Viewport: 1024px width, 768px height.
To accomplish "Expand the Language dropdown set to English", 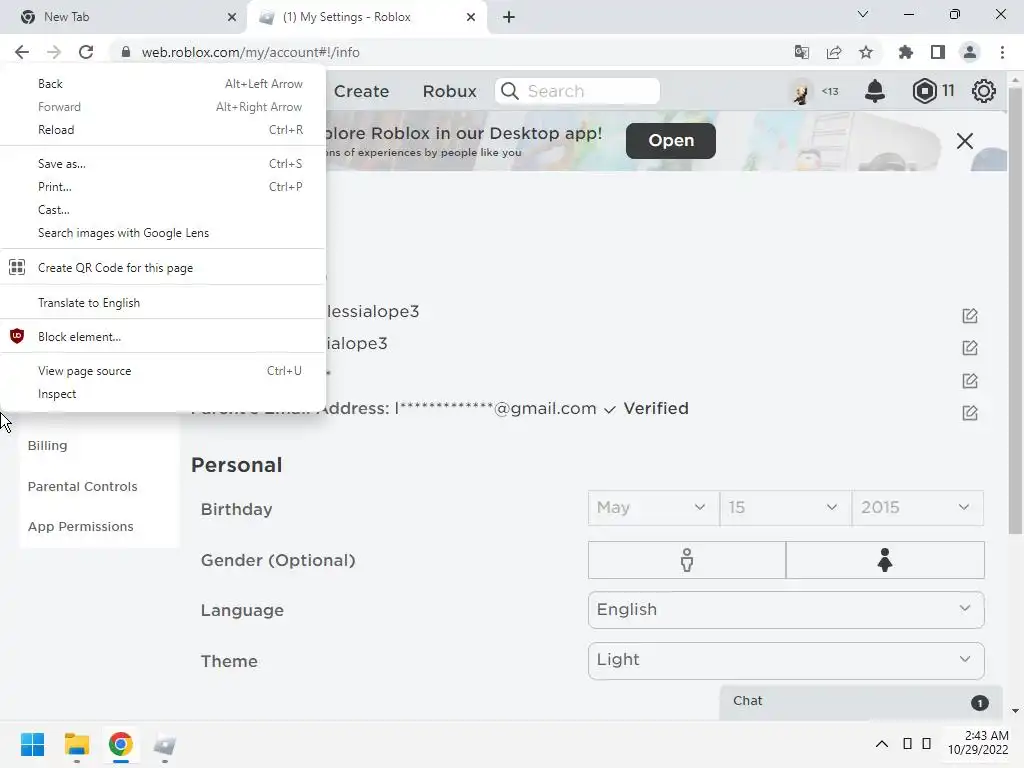I will (x=786, y=610).
